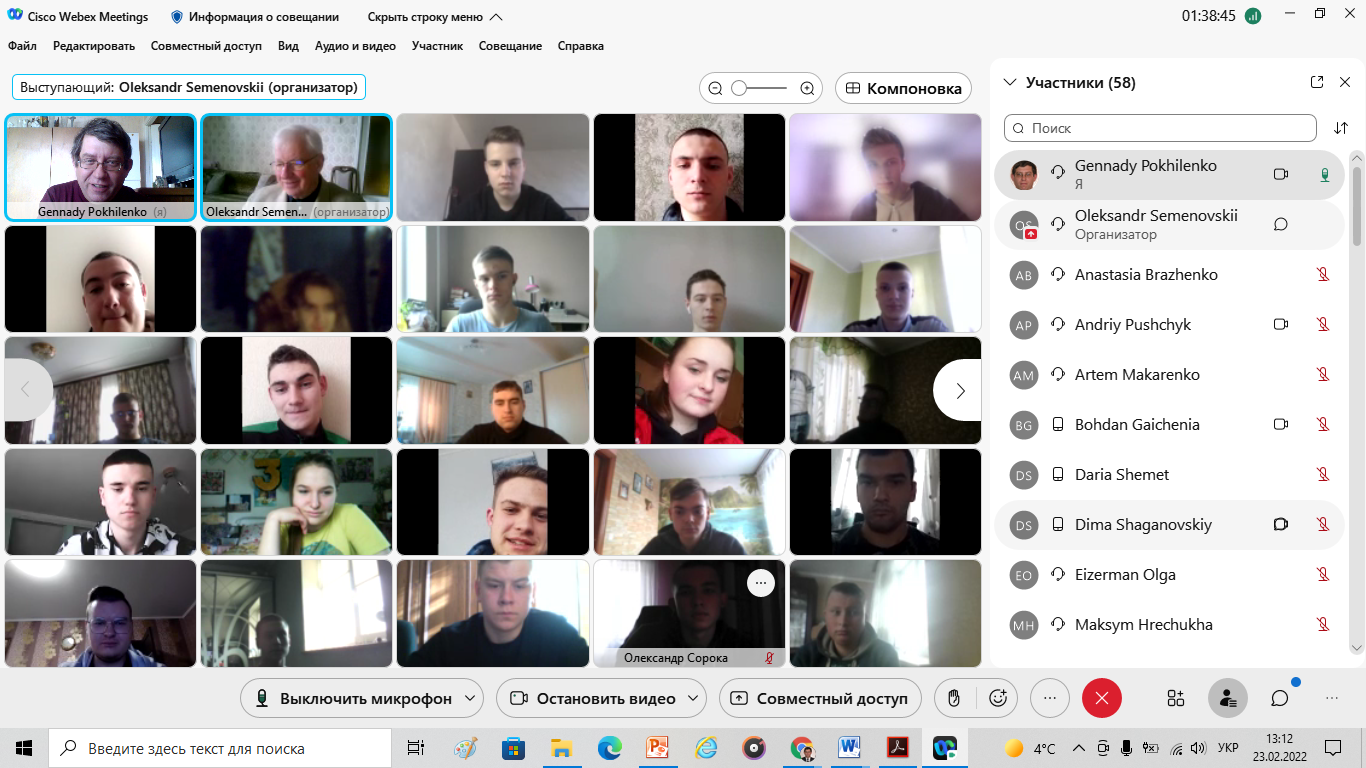Viewport: 1366px width, 768px height.
Task: Open the Участник menu
Action: tap(437, 46)
